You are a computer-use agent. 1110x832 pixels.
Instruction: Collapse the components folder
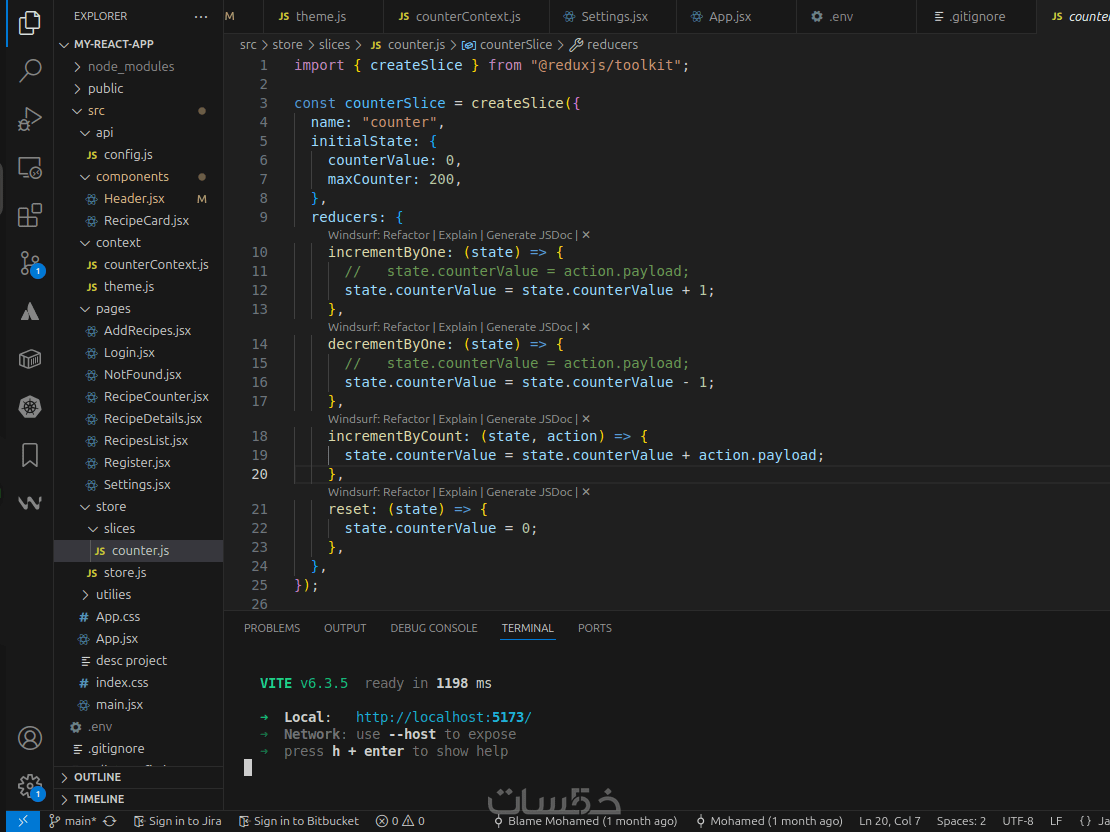tap(131, 177)
